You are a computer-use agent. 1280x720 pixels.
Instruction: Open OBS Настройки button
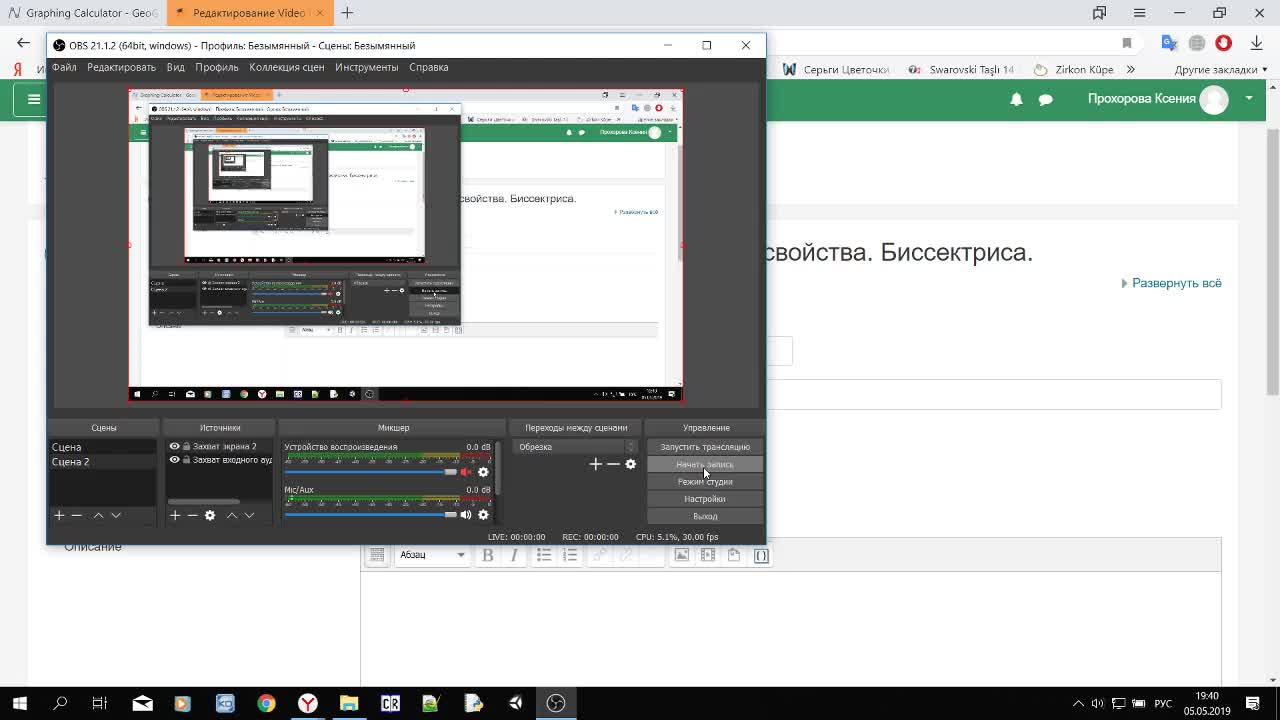(705, 498)
